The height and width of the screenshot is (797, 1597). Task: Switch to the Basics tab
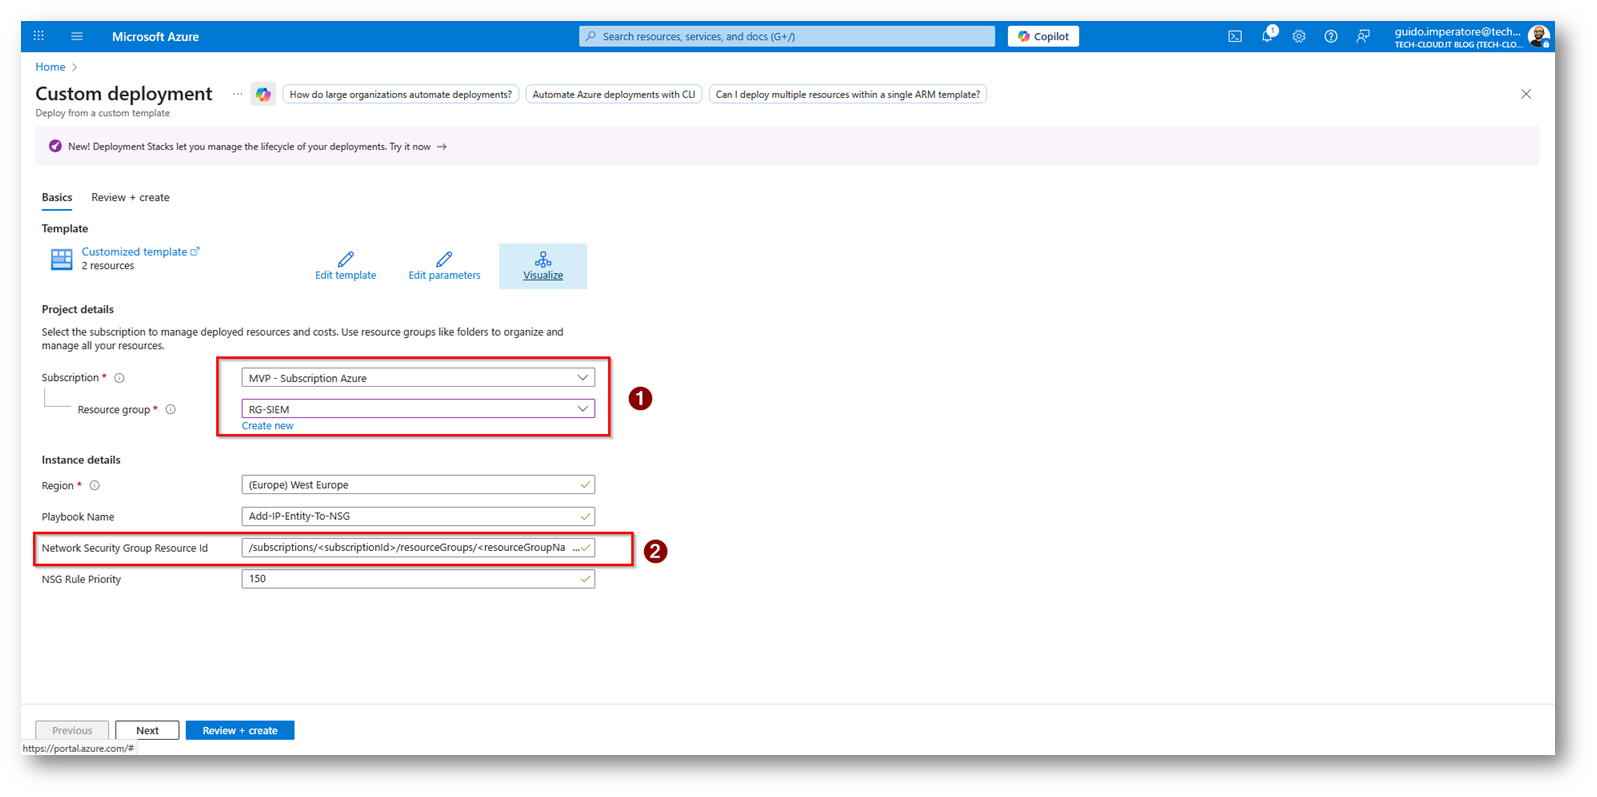(57, 198)
